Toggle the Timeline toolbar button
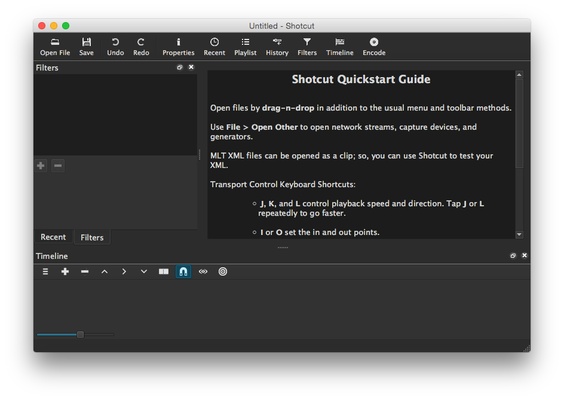 pos(340,47)
